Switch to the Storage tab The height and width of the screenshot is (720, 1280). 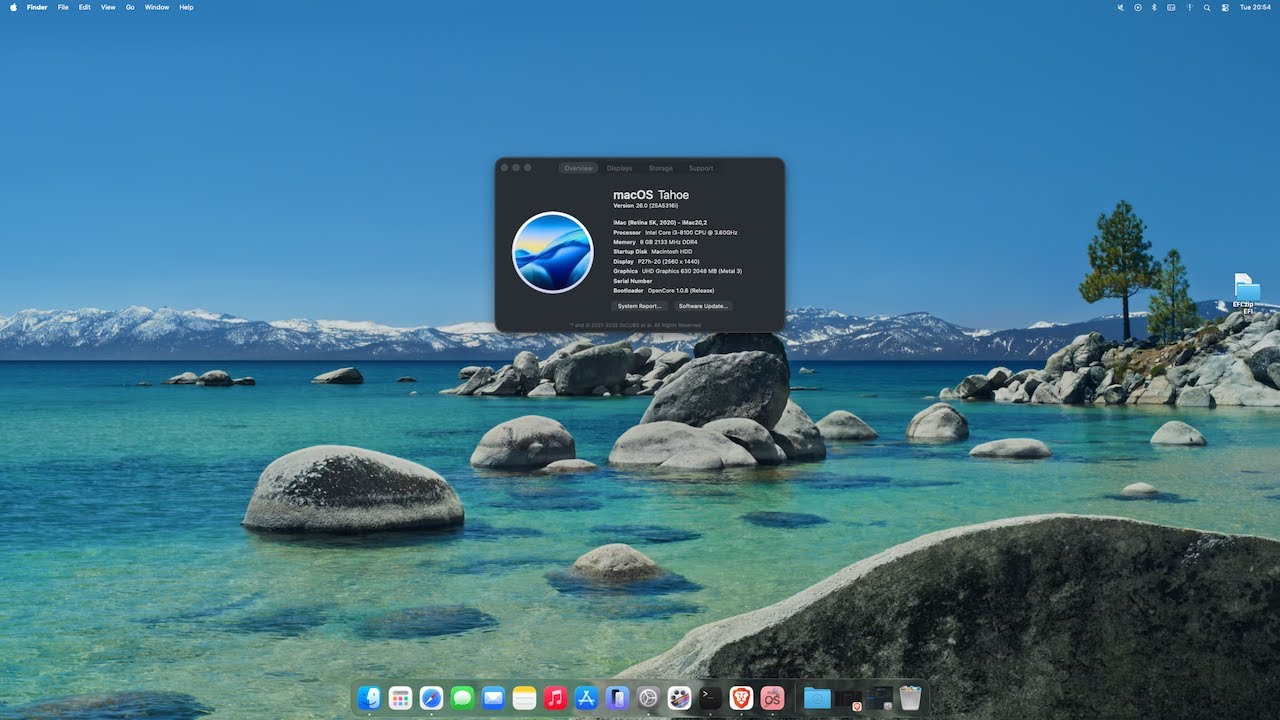point(661,168)
